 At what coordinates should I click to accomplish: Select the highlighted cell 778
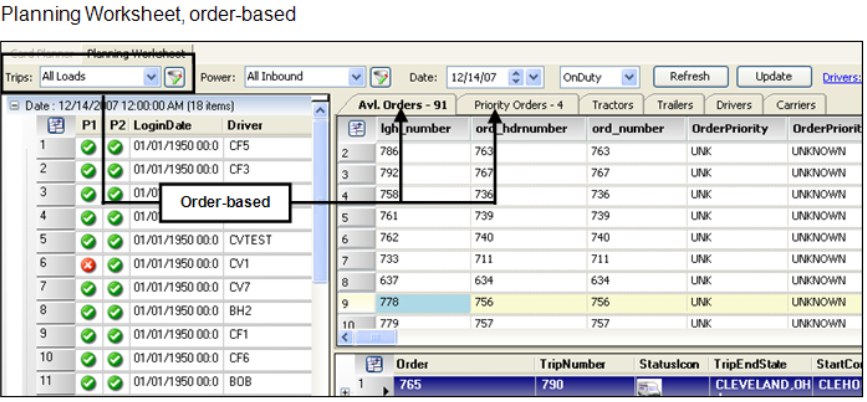pyautogui.click(x=424, y=303)
